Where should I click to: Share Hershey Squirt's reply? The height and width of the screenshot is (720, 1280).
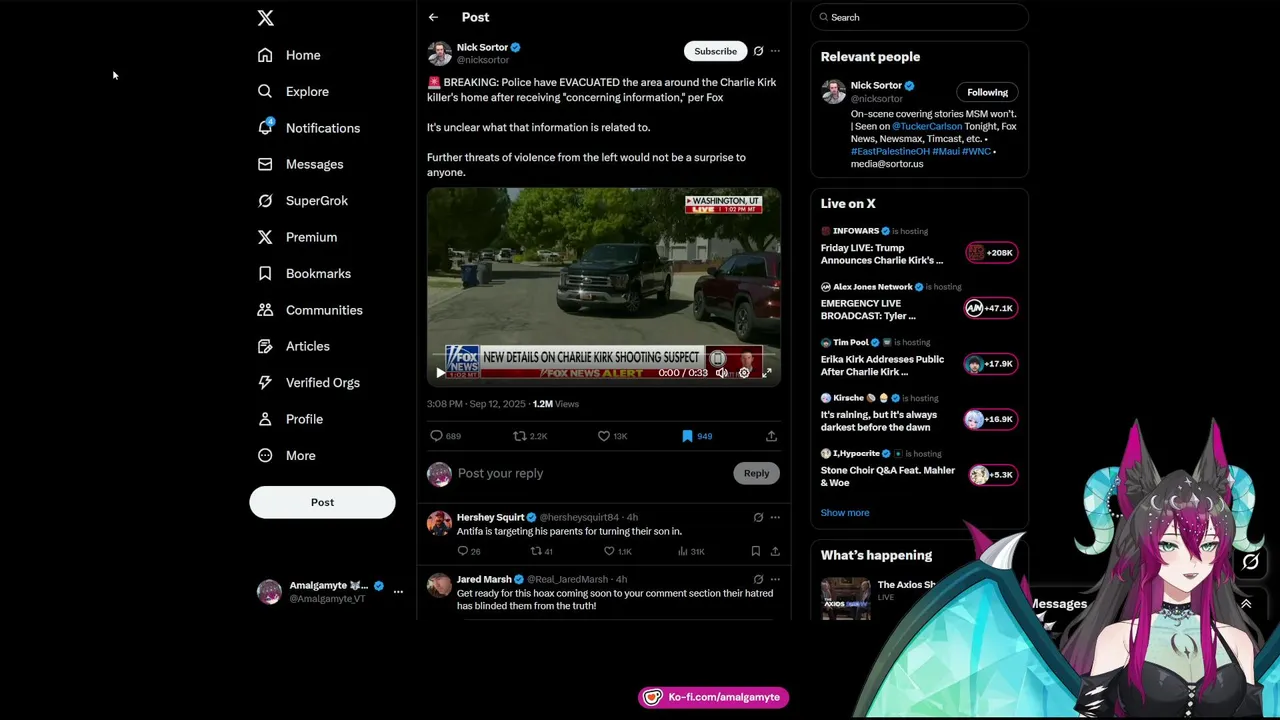[775, 551]
